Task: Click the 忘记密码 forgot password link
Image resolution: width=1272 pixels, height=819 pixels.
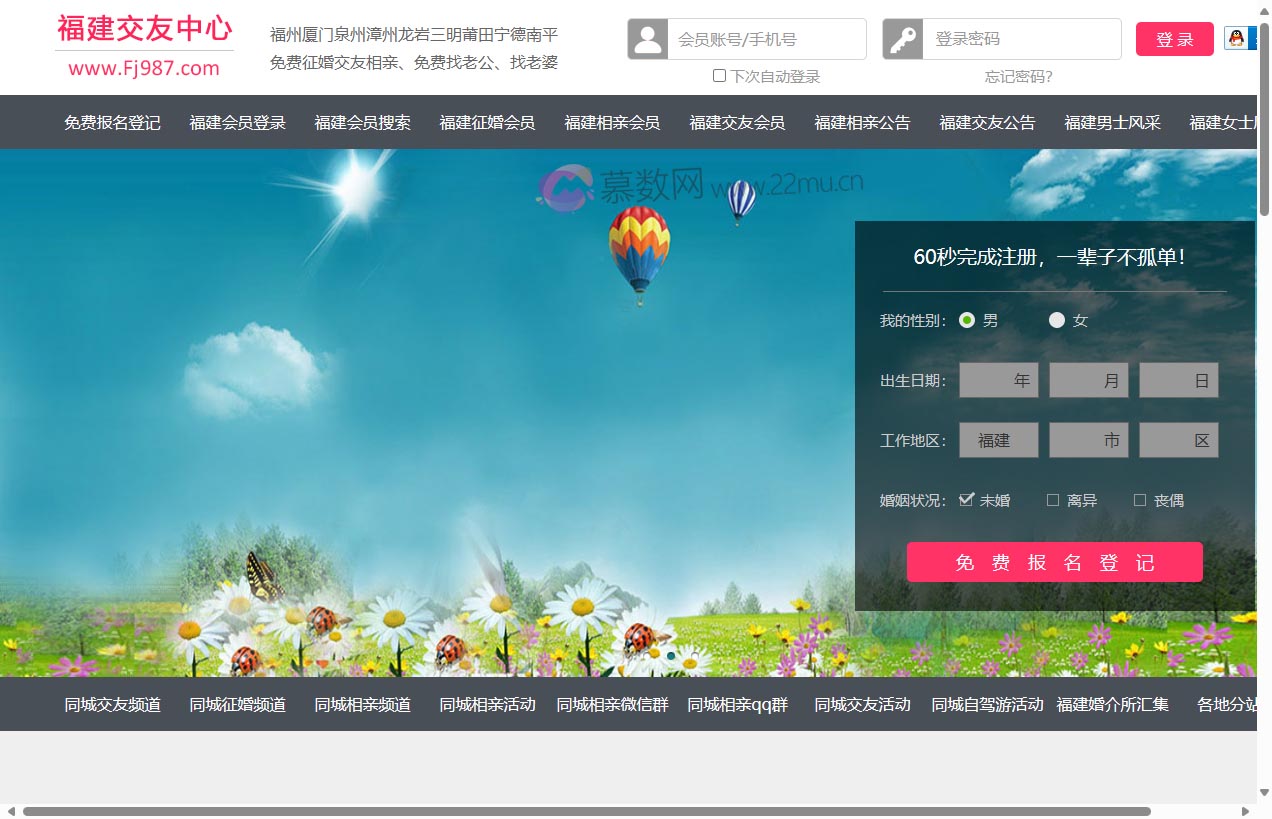Action: pyautogui.click(x=1017, y=76)
